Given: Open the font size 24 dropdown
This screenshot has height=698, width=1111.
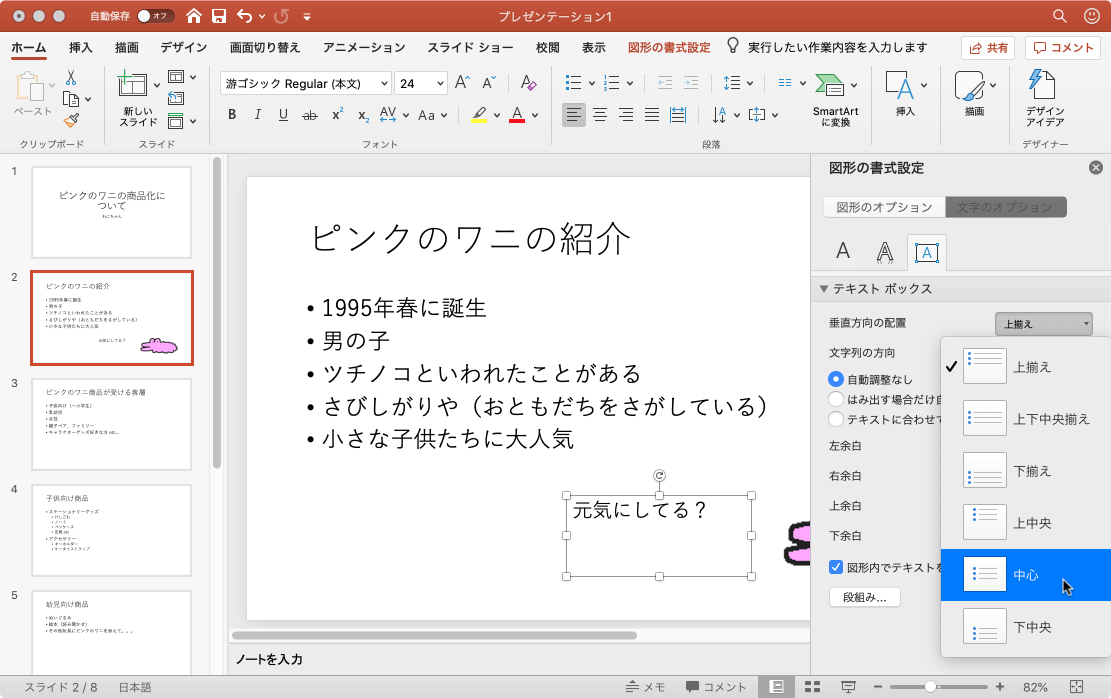Looking at the screenshot, I should [420, 84].
